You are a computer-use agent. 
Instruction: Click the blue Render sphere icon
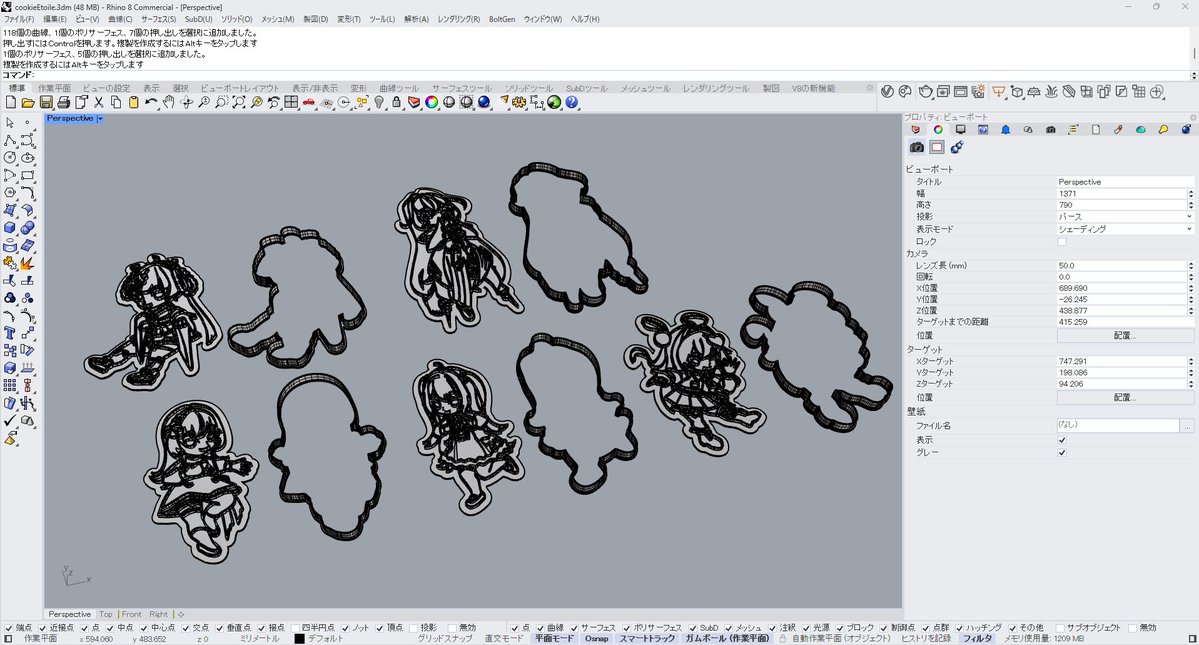[484, 102]
